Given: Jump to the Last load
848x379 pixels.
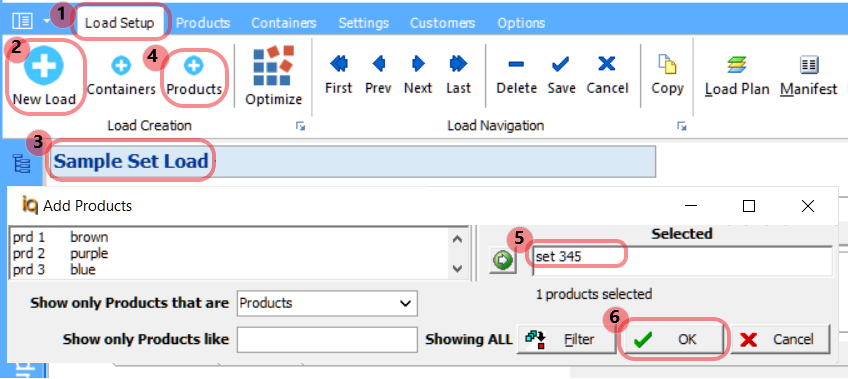Looking at the screenshot, I should point(458,64).
